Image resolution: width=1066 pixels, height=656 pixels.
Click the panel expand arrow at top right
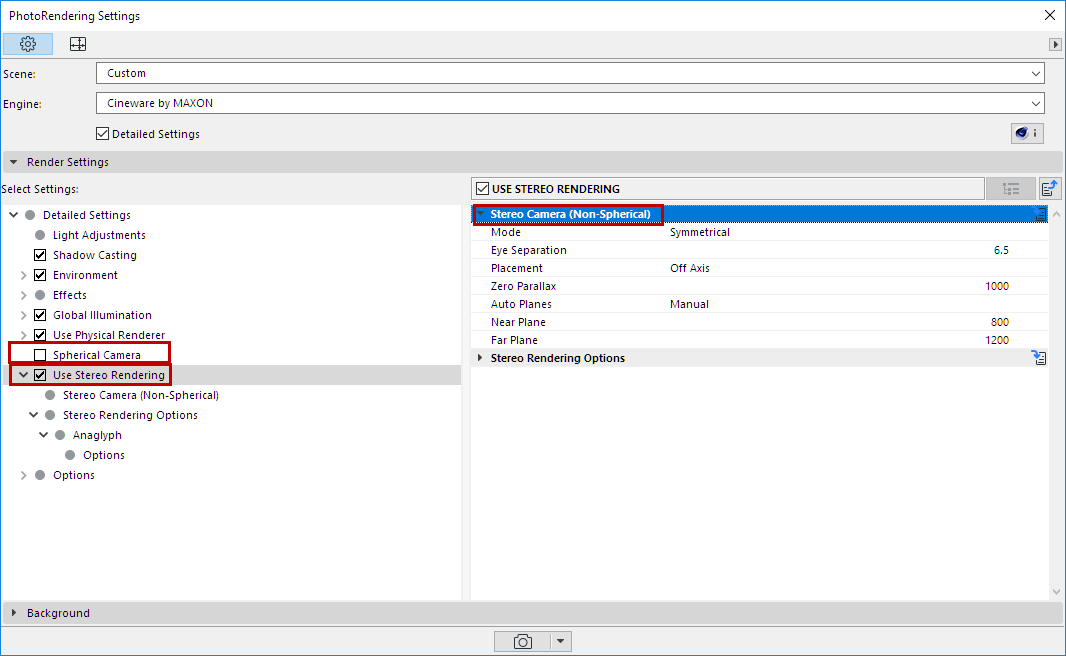(1055, 44)
